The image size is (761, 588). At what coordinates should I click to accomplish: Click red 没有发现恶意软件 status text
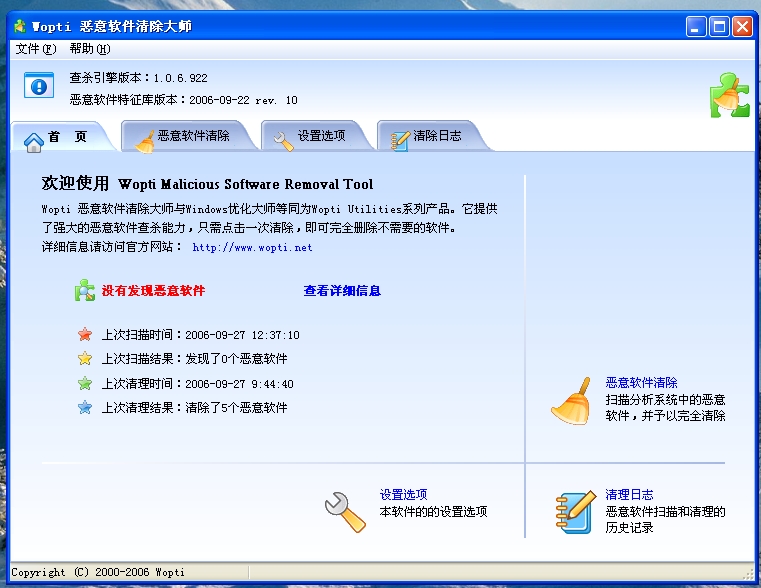coord(153,291)
